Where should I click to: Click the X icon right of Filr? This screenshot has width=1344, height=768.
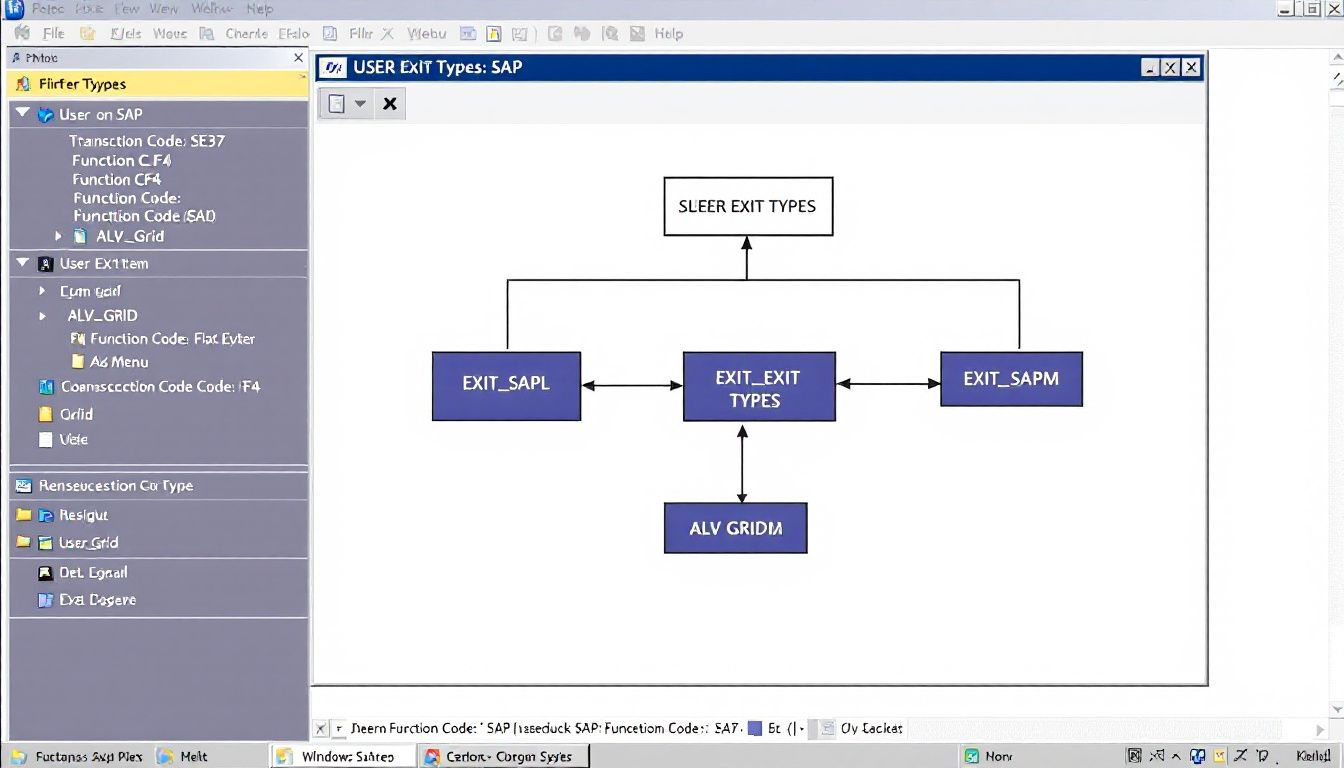tap(388, 33)
